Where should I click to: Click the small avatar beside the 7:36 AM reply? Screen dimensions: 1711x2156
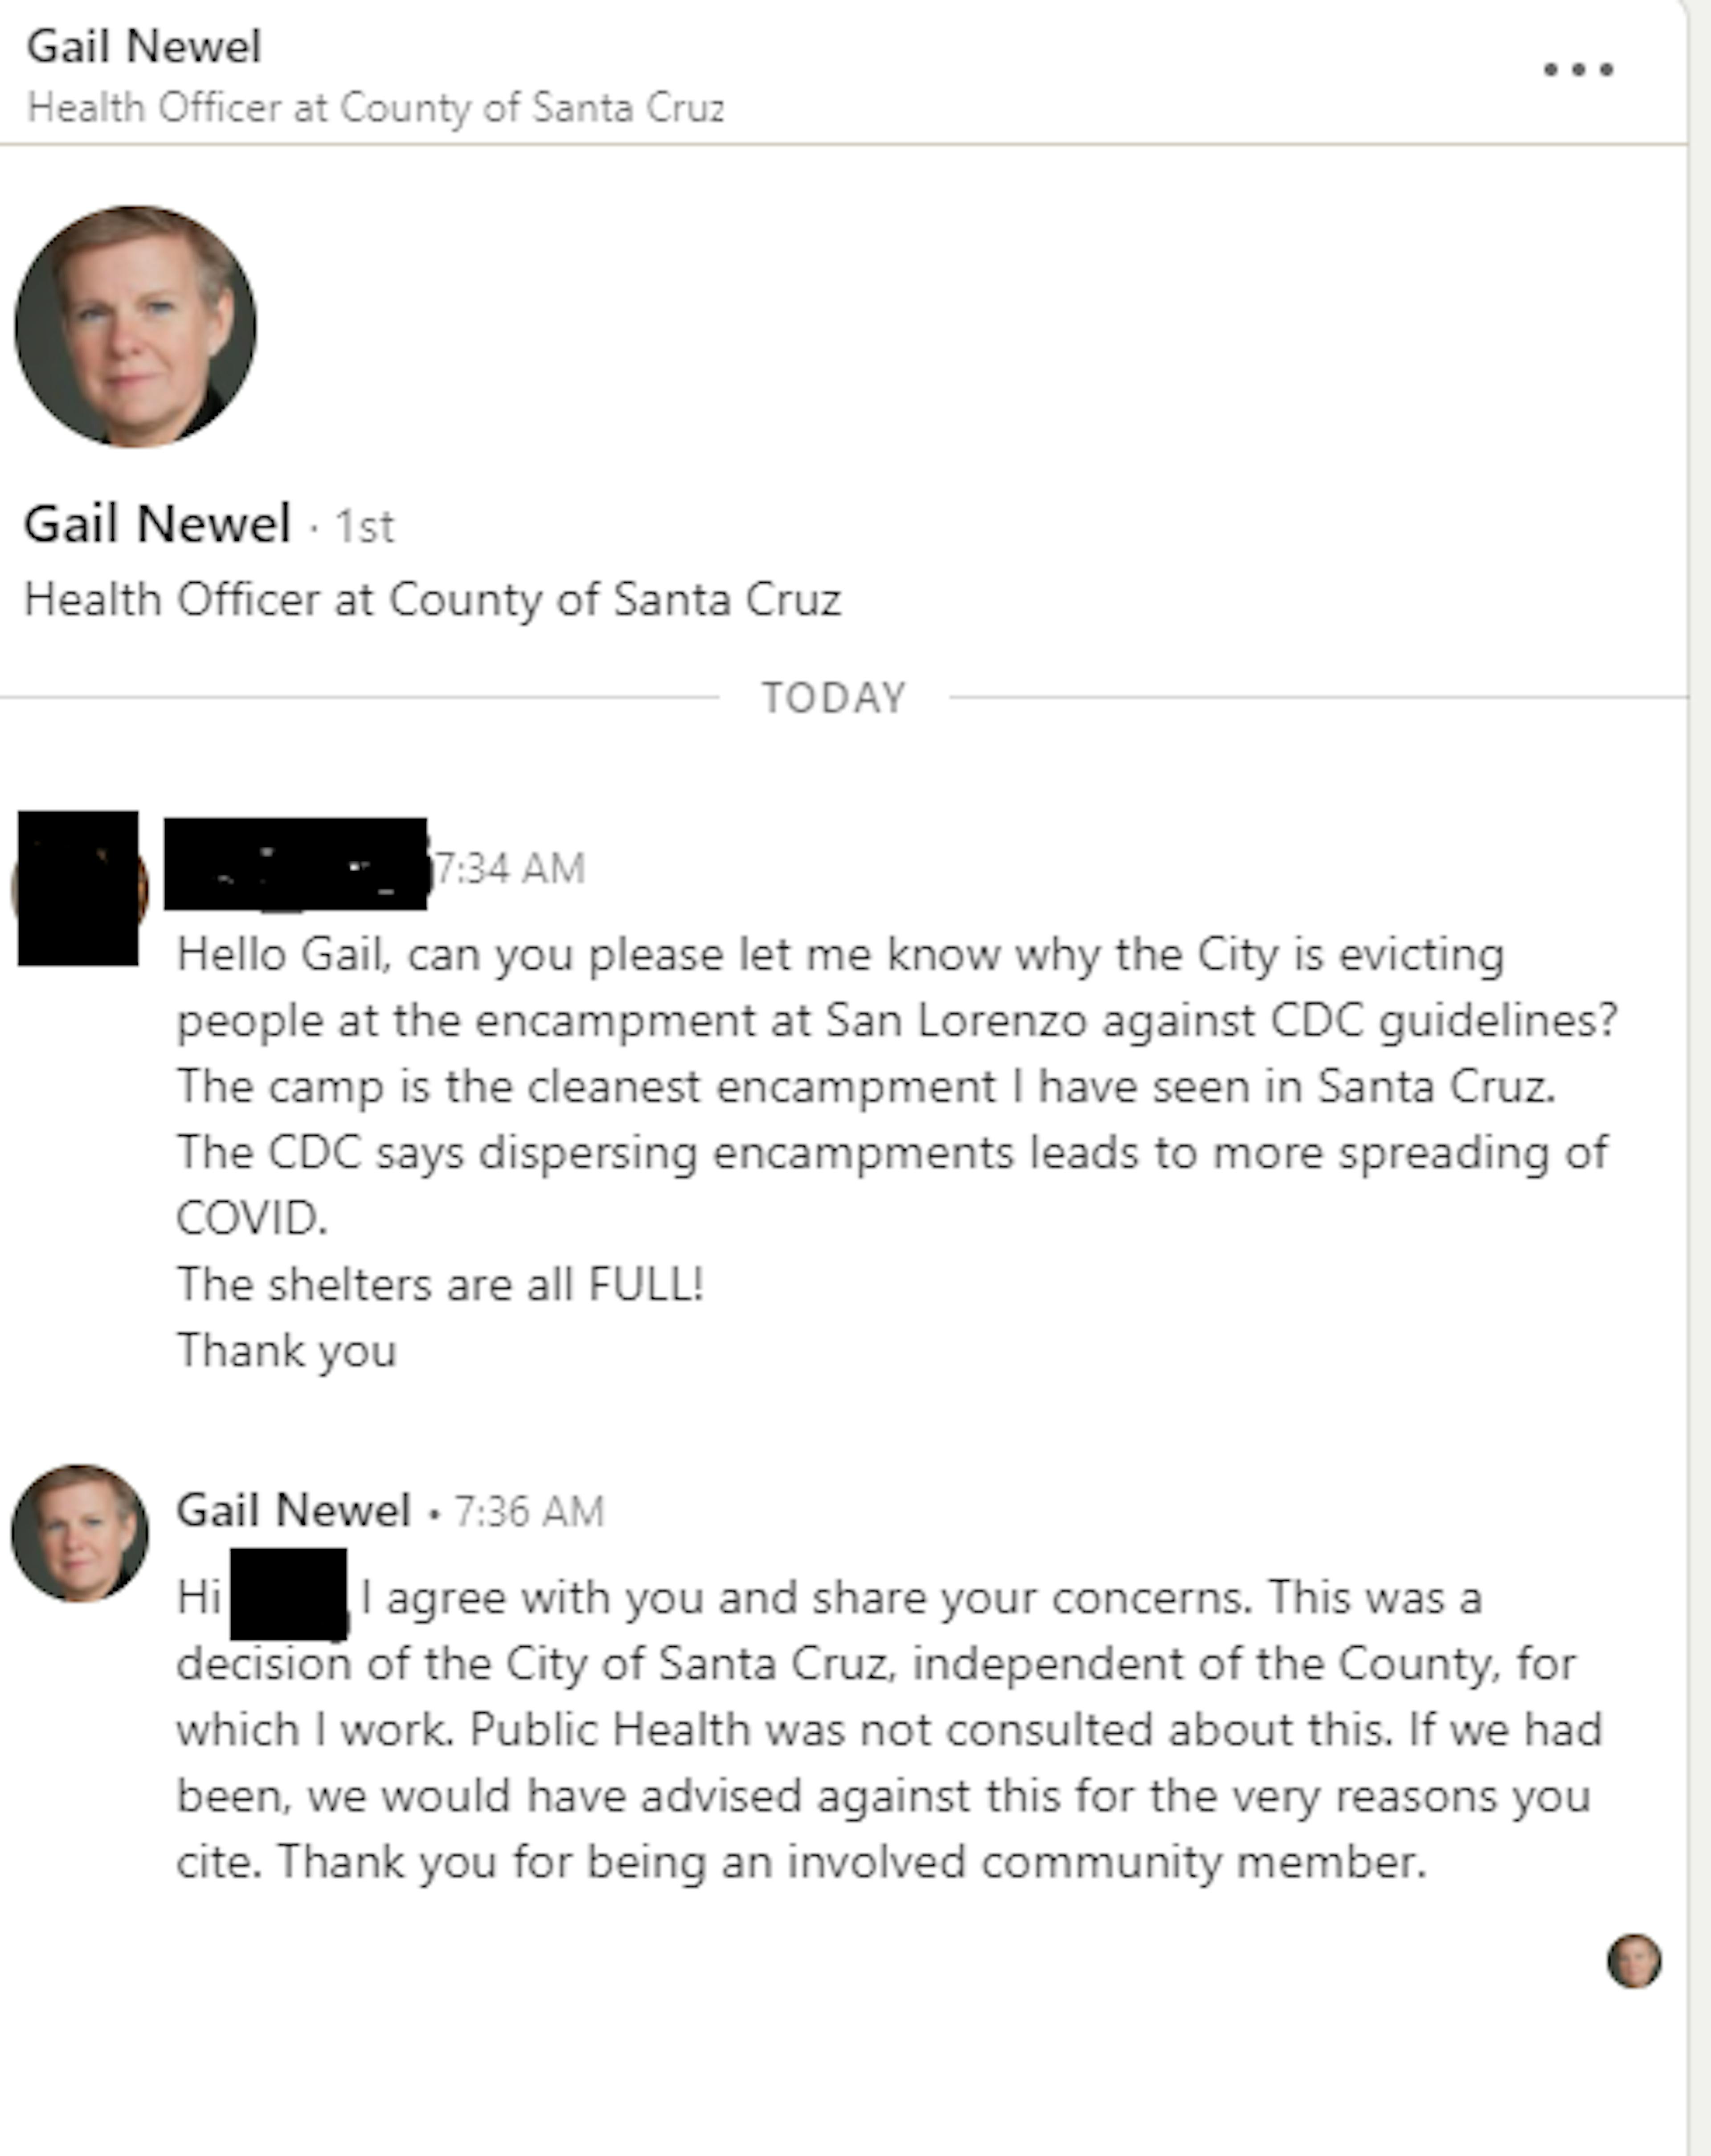[x=80, y=1533]
